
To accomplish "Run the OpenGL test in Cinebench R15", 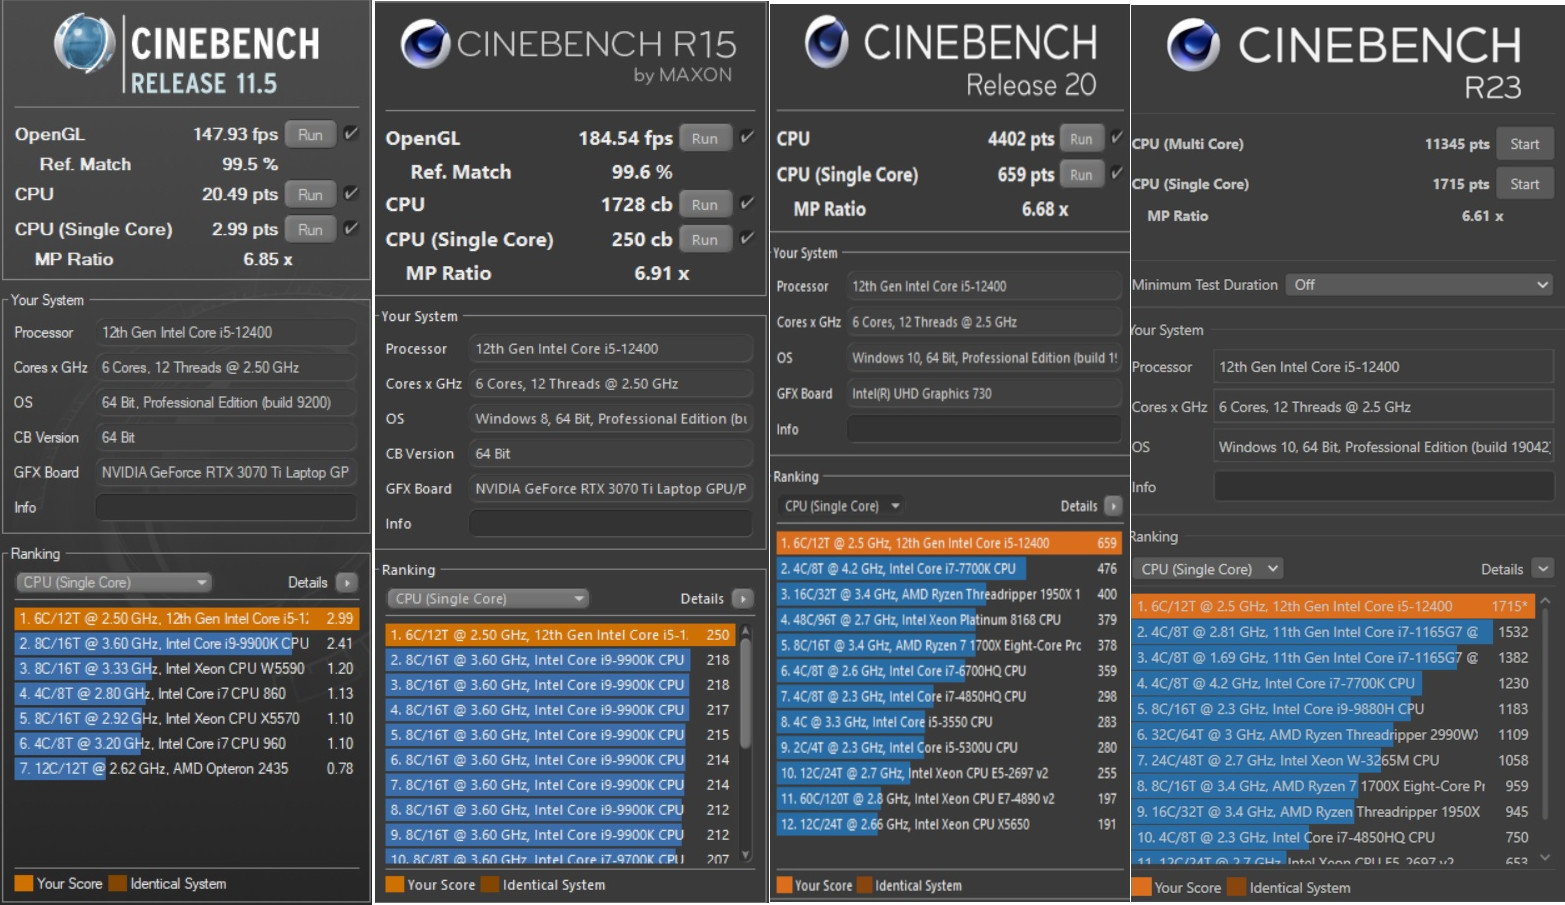I will [704, 139].
